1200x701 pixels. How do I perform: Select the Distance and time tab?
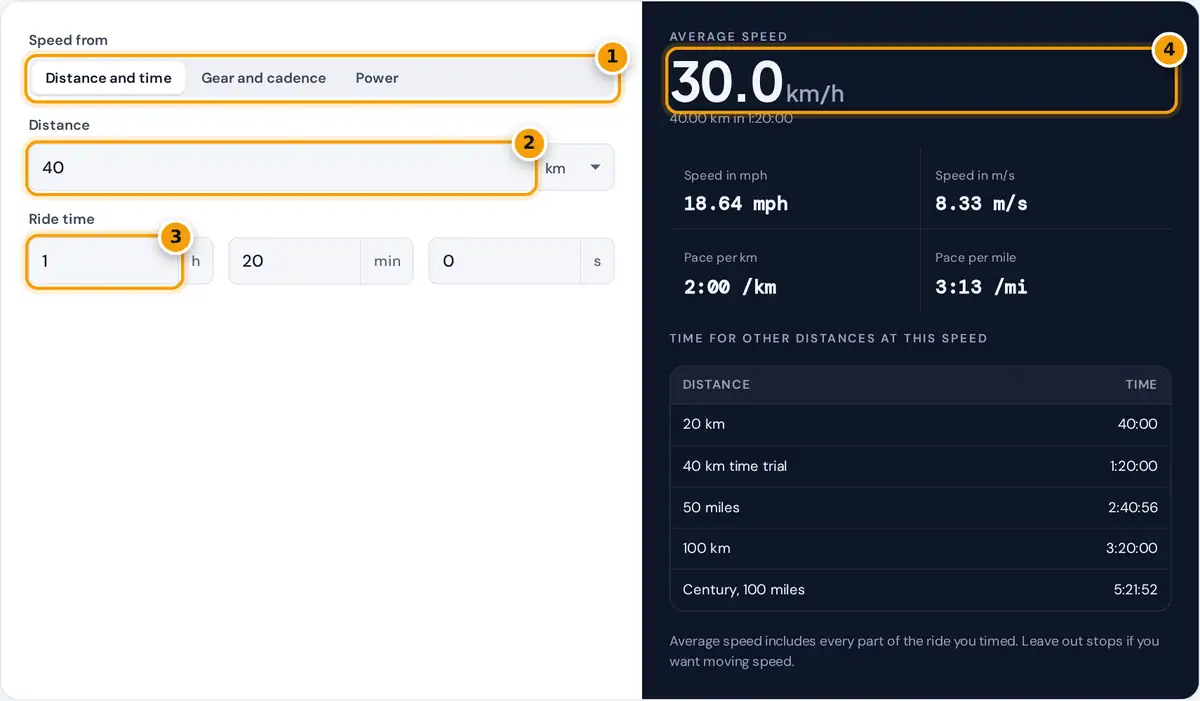pyautogui.click(x=108, y=78)
